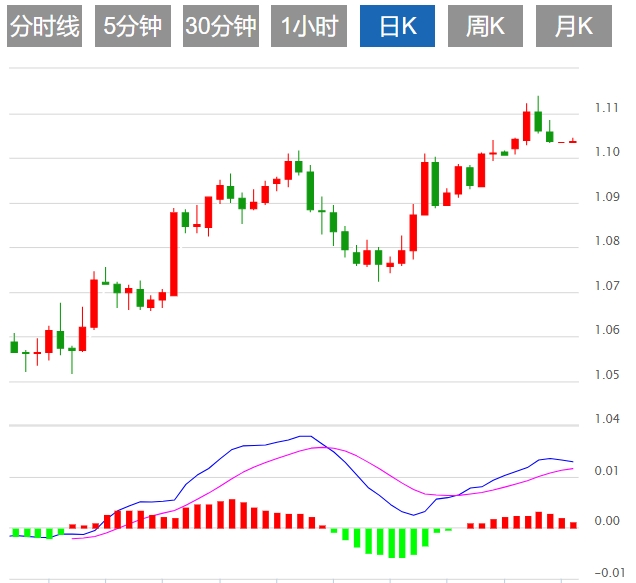
Task: Switch to the 分时线 tab
Action: (43, 27)
